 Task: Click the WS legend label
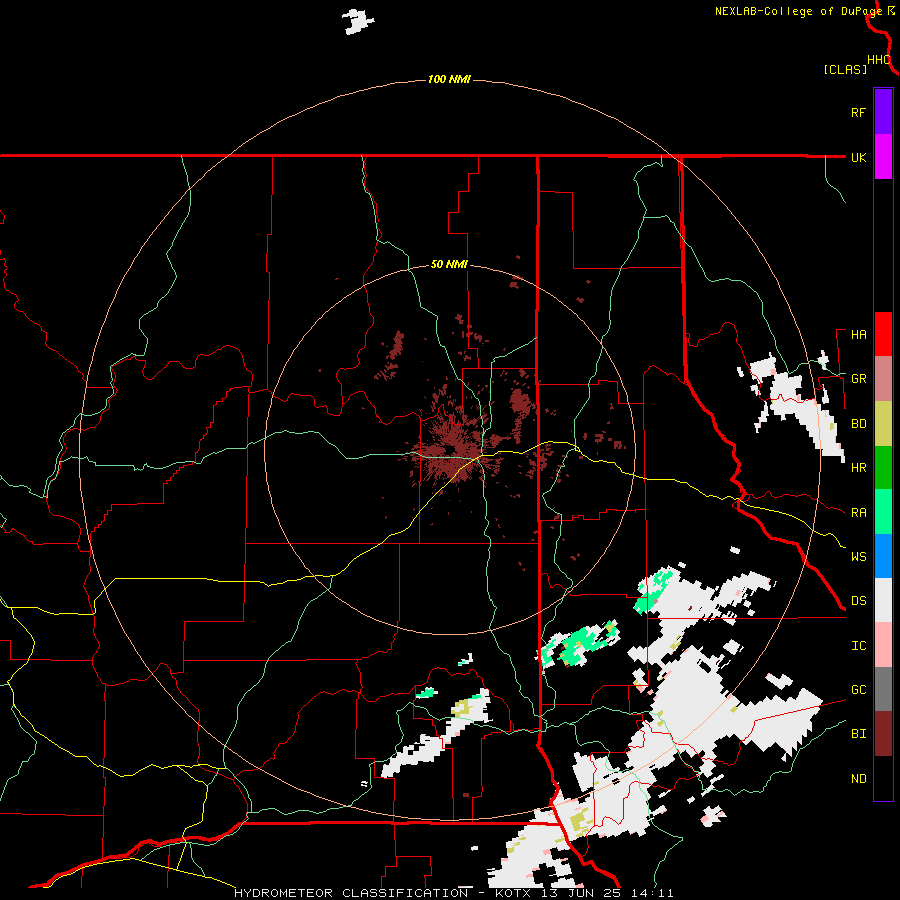pos(858,557)
